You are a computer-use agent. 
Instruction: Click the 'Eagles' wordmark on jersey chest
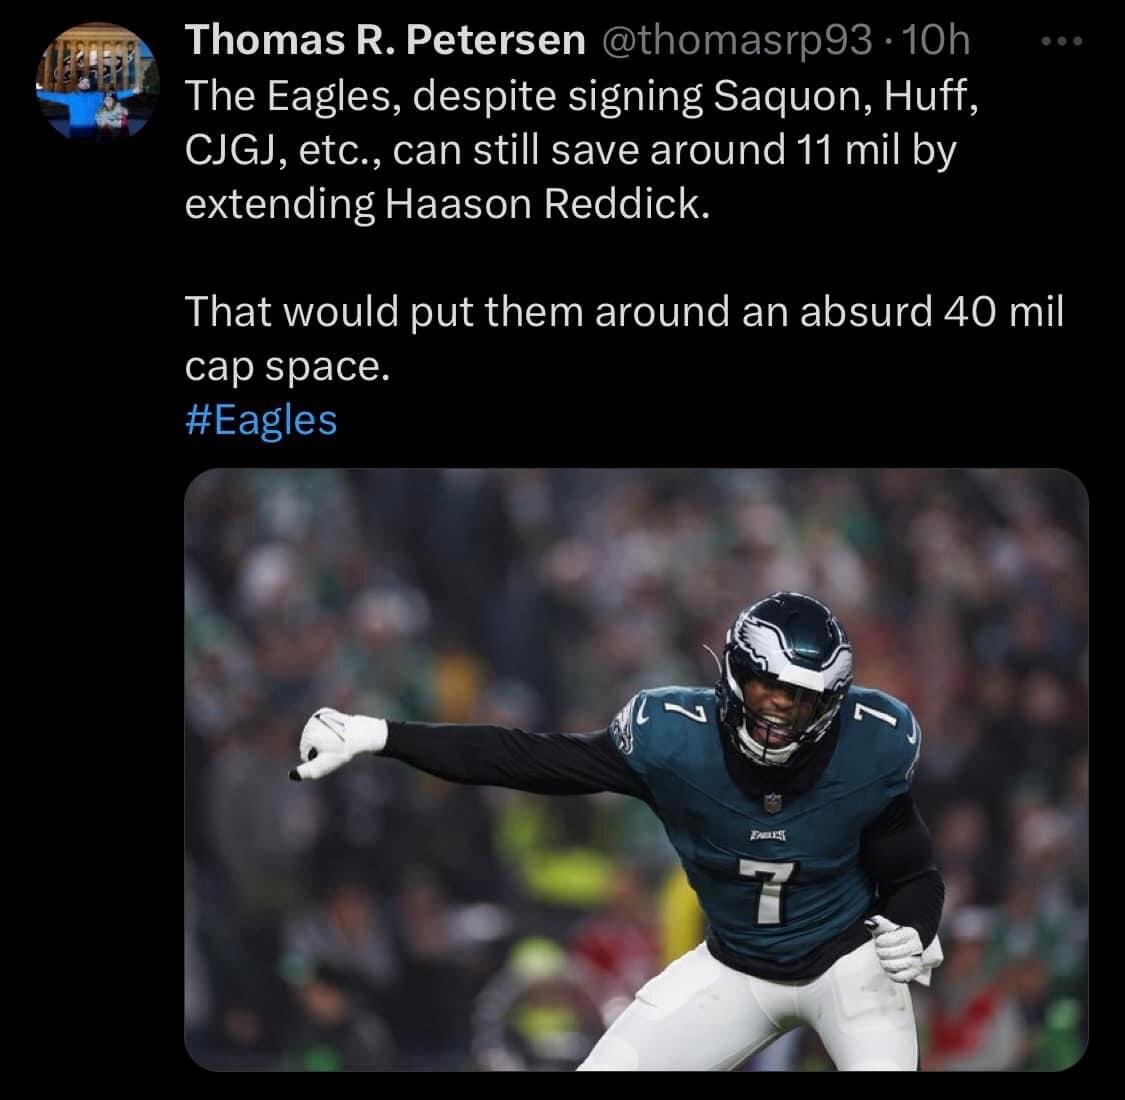[x=768, y=835]
